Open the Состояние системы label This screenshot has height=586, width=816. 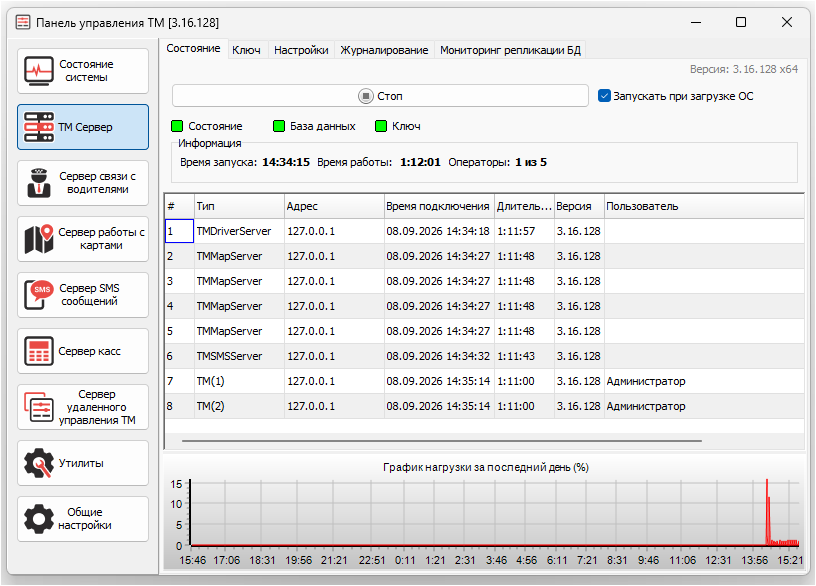[86, 71]
